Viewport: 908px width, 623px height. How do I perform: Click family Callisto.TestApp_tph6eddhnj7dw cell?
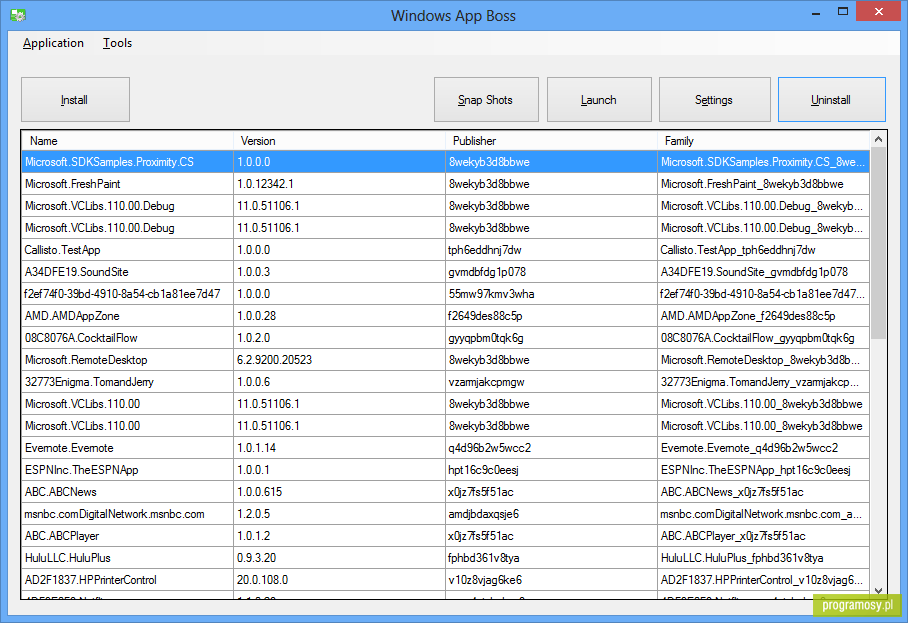tap(763, 250)
